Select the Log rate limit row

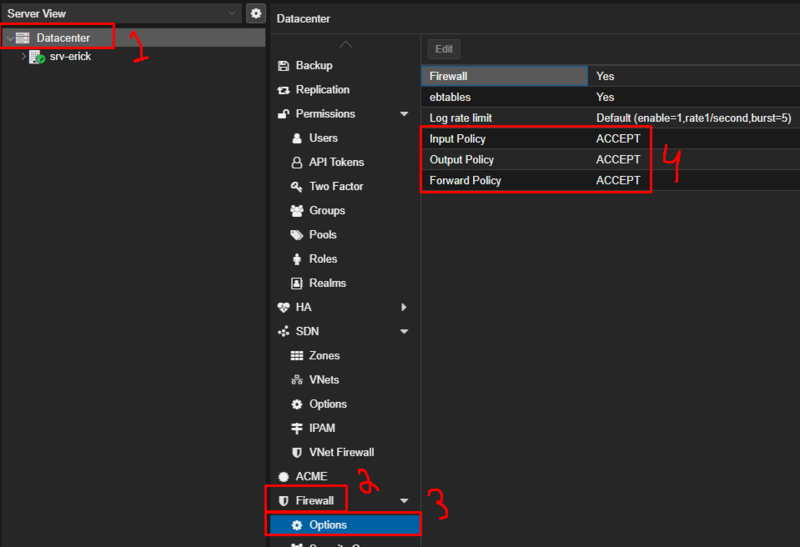pyautogui.click(x=611, y=118)
